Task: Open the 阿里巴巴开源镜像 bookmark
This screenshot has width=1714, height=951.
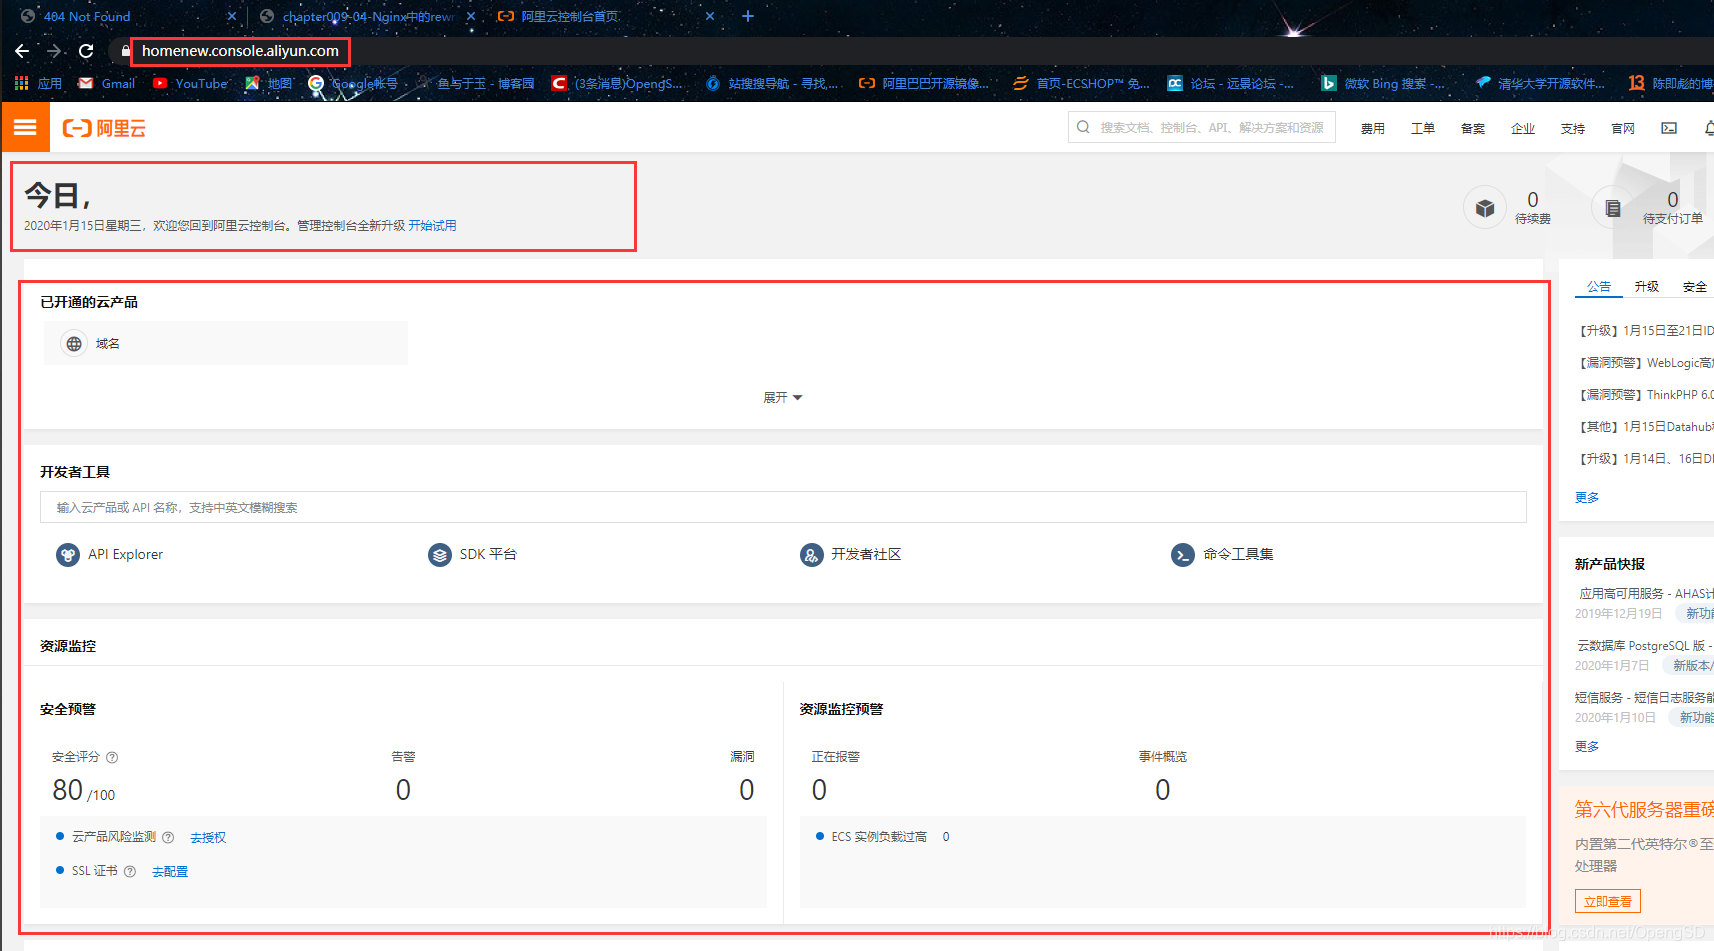Action: [x=924, y=83]
